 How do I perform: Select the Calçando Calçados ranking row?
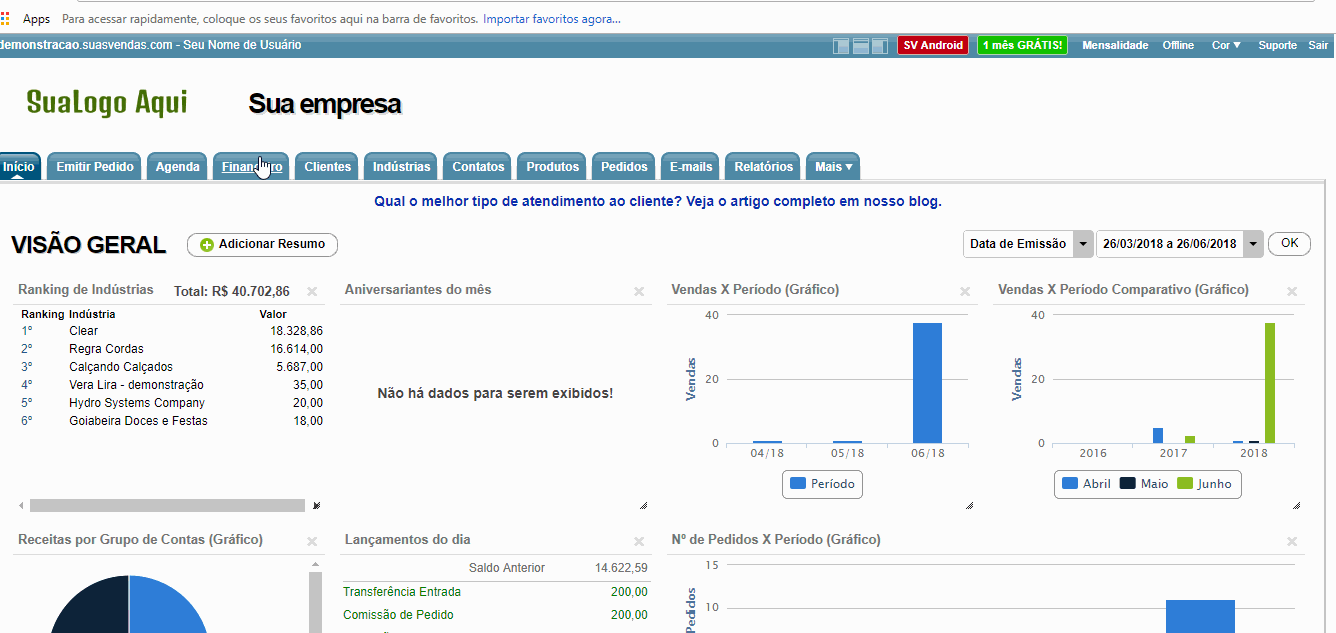point(171,367)
